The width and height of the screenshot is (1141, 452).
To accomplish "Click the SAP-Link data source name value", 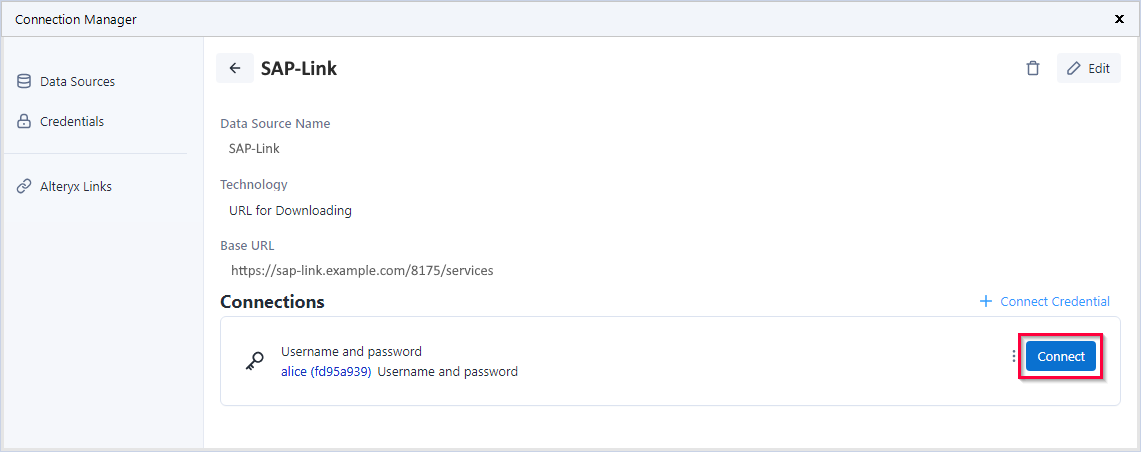I will tap(254, 148).
